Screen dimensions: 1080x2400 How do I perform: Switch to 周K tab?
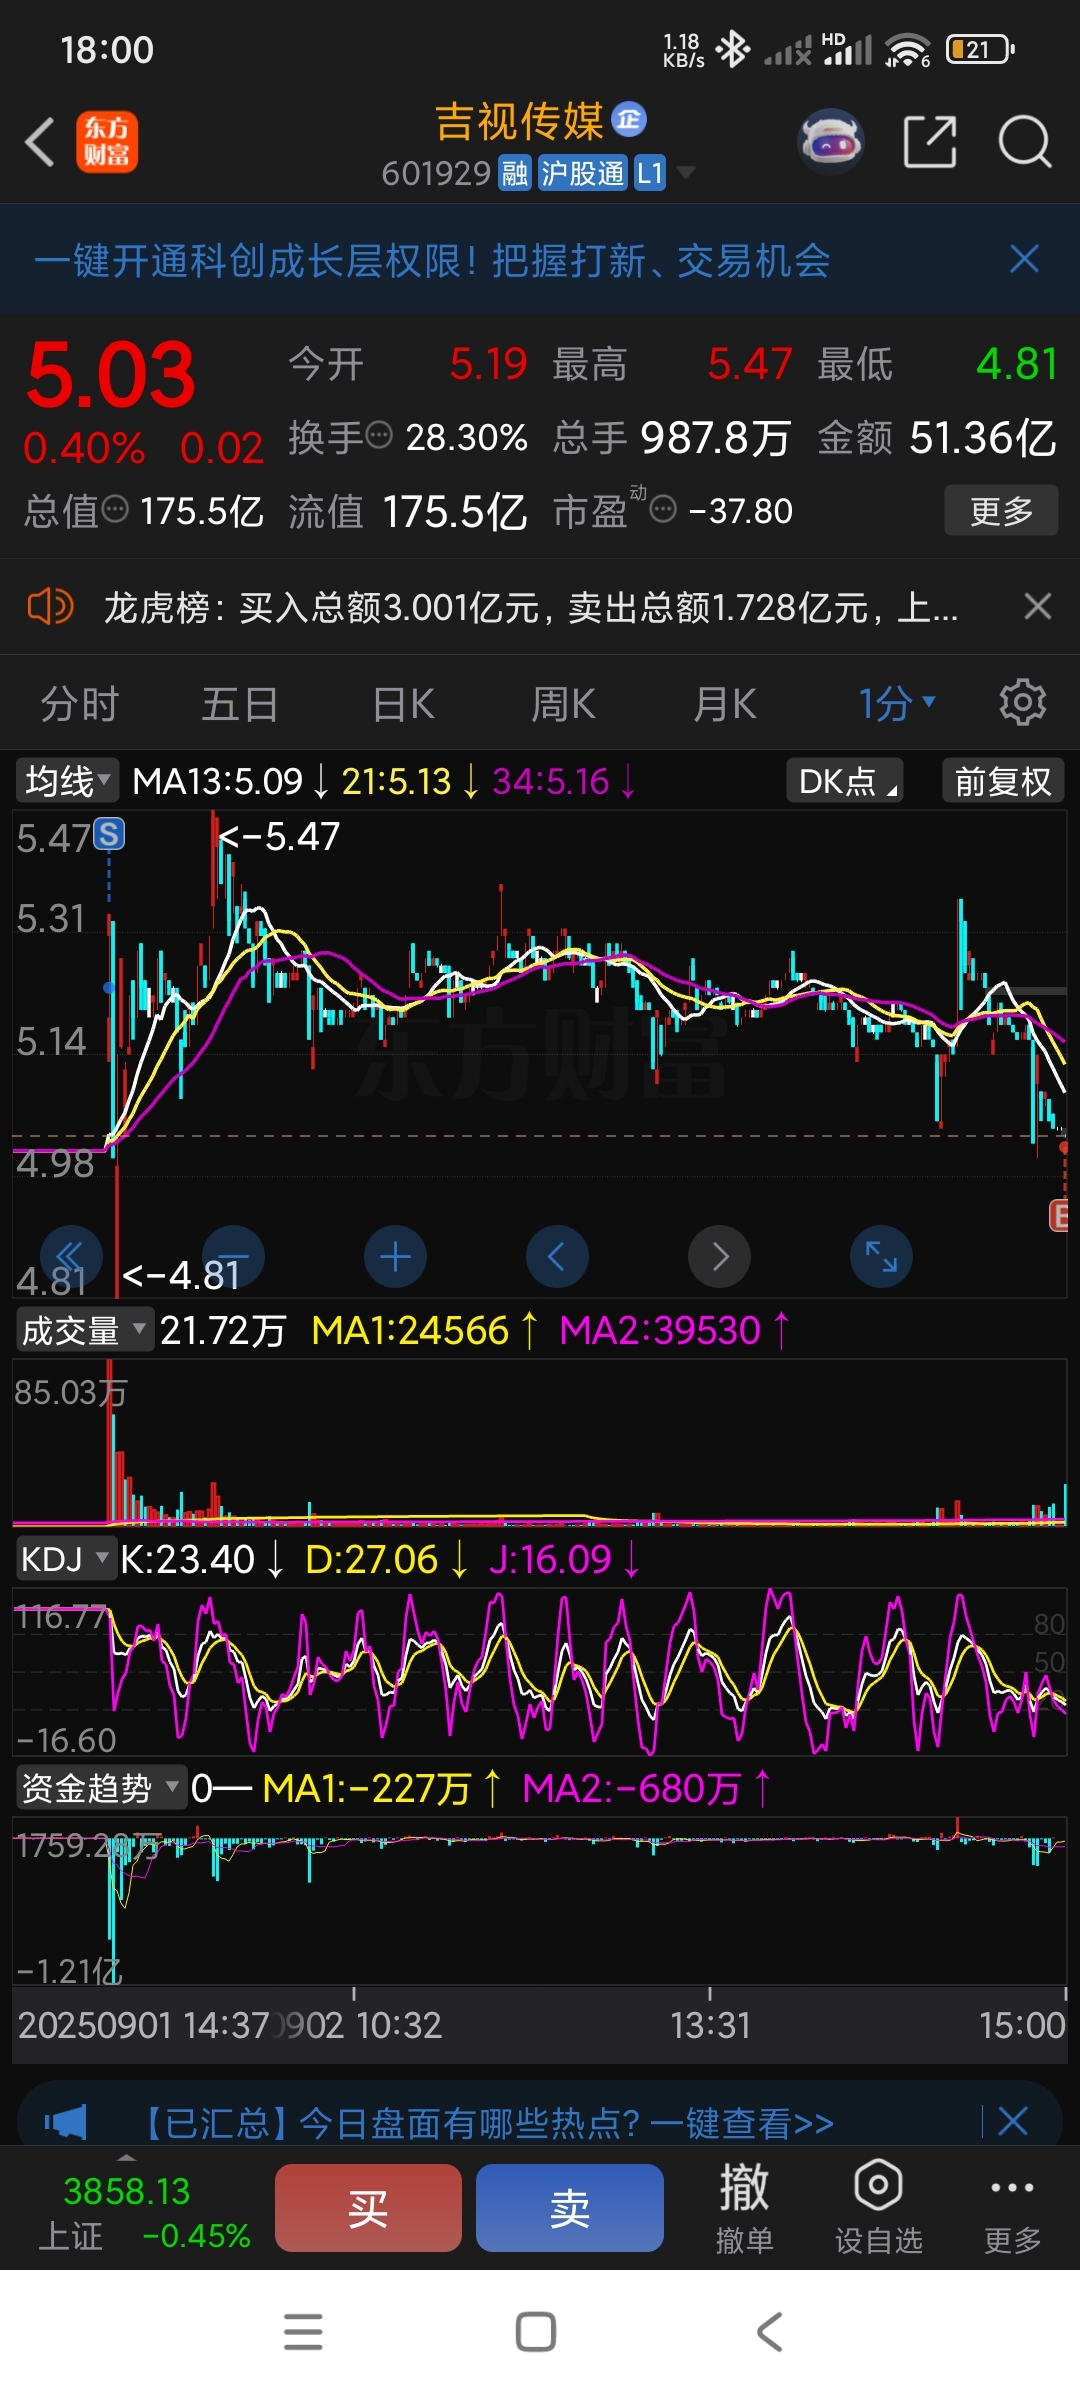[x=563, y=703]
